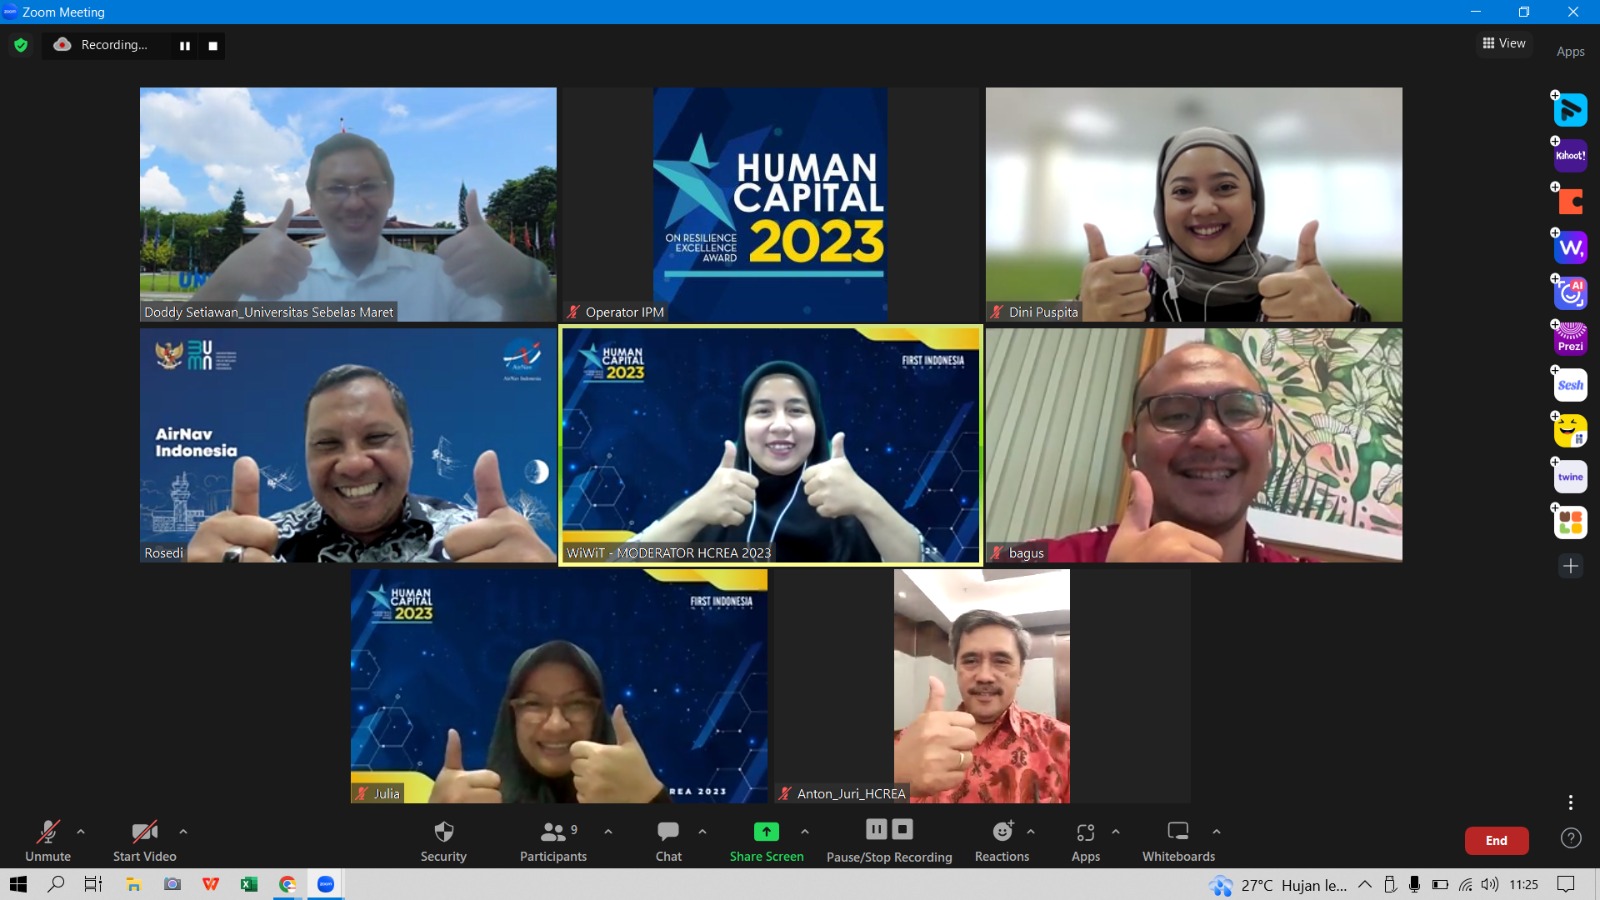
Task: Expand the Share Screen options arrow
Action: pyautogui.click(x=805, y=831)
